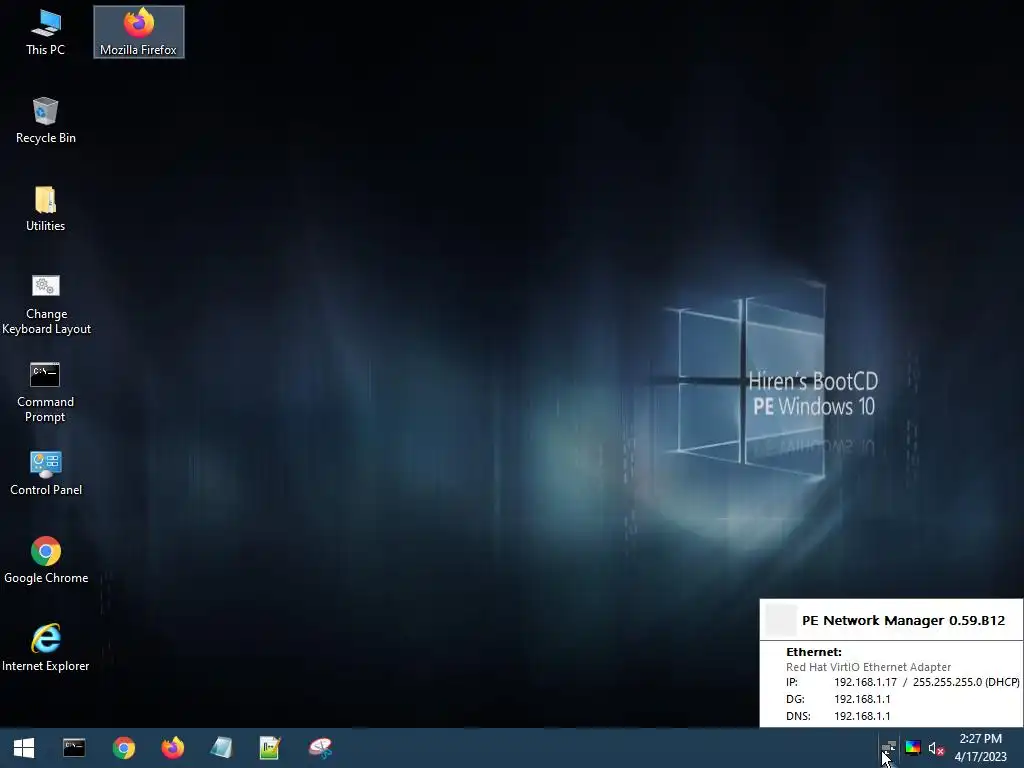Select the Mozilla Firefox desktop shortcut
The width and height of the screenshot is (1024, 768).
point(138,32)
